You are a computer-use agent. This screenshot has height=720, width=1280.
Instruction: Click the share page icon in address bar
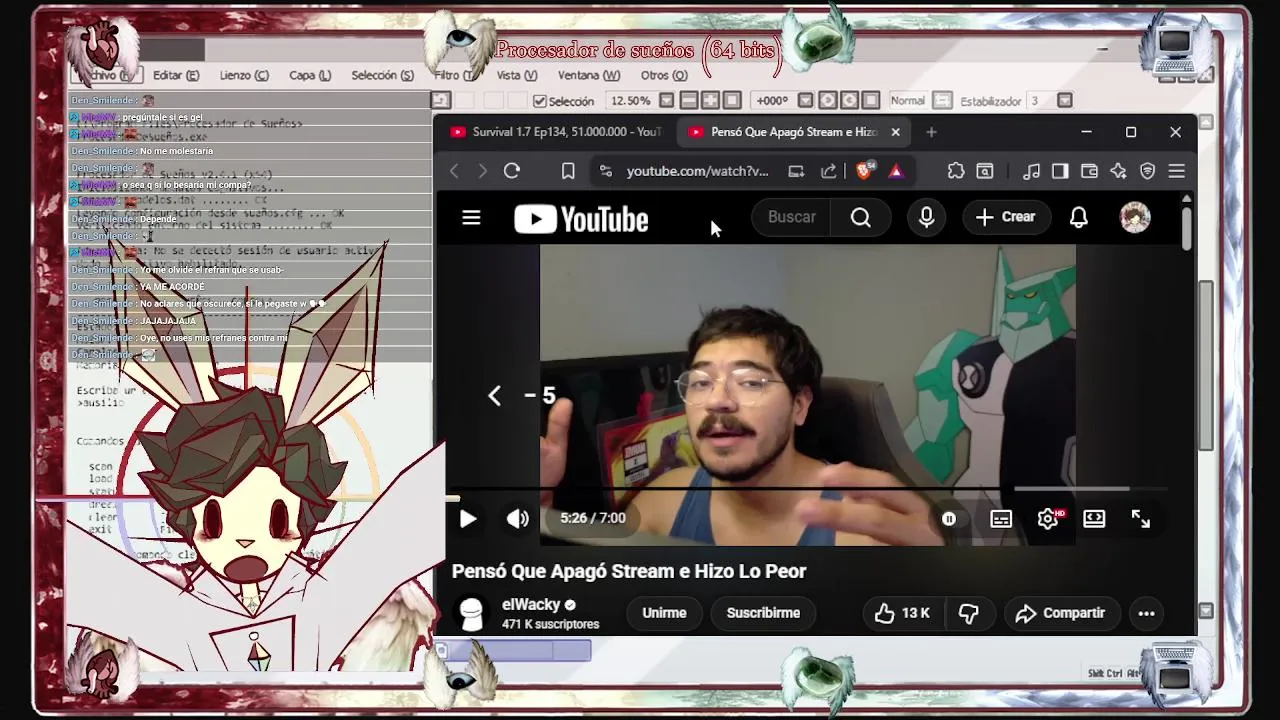click(829, 171)
